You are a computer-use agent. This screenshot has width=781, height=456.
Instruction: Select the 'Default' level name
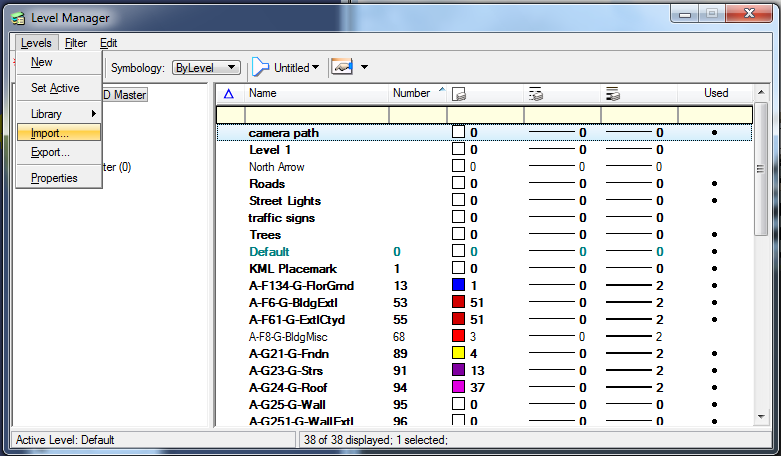(269, 252)
